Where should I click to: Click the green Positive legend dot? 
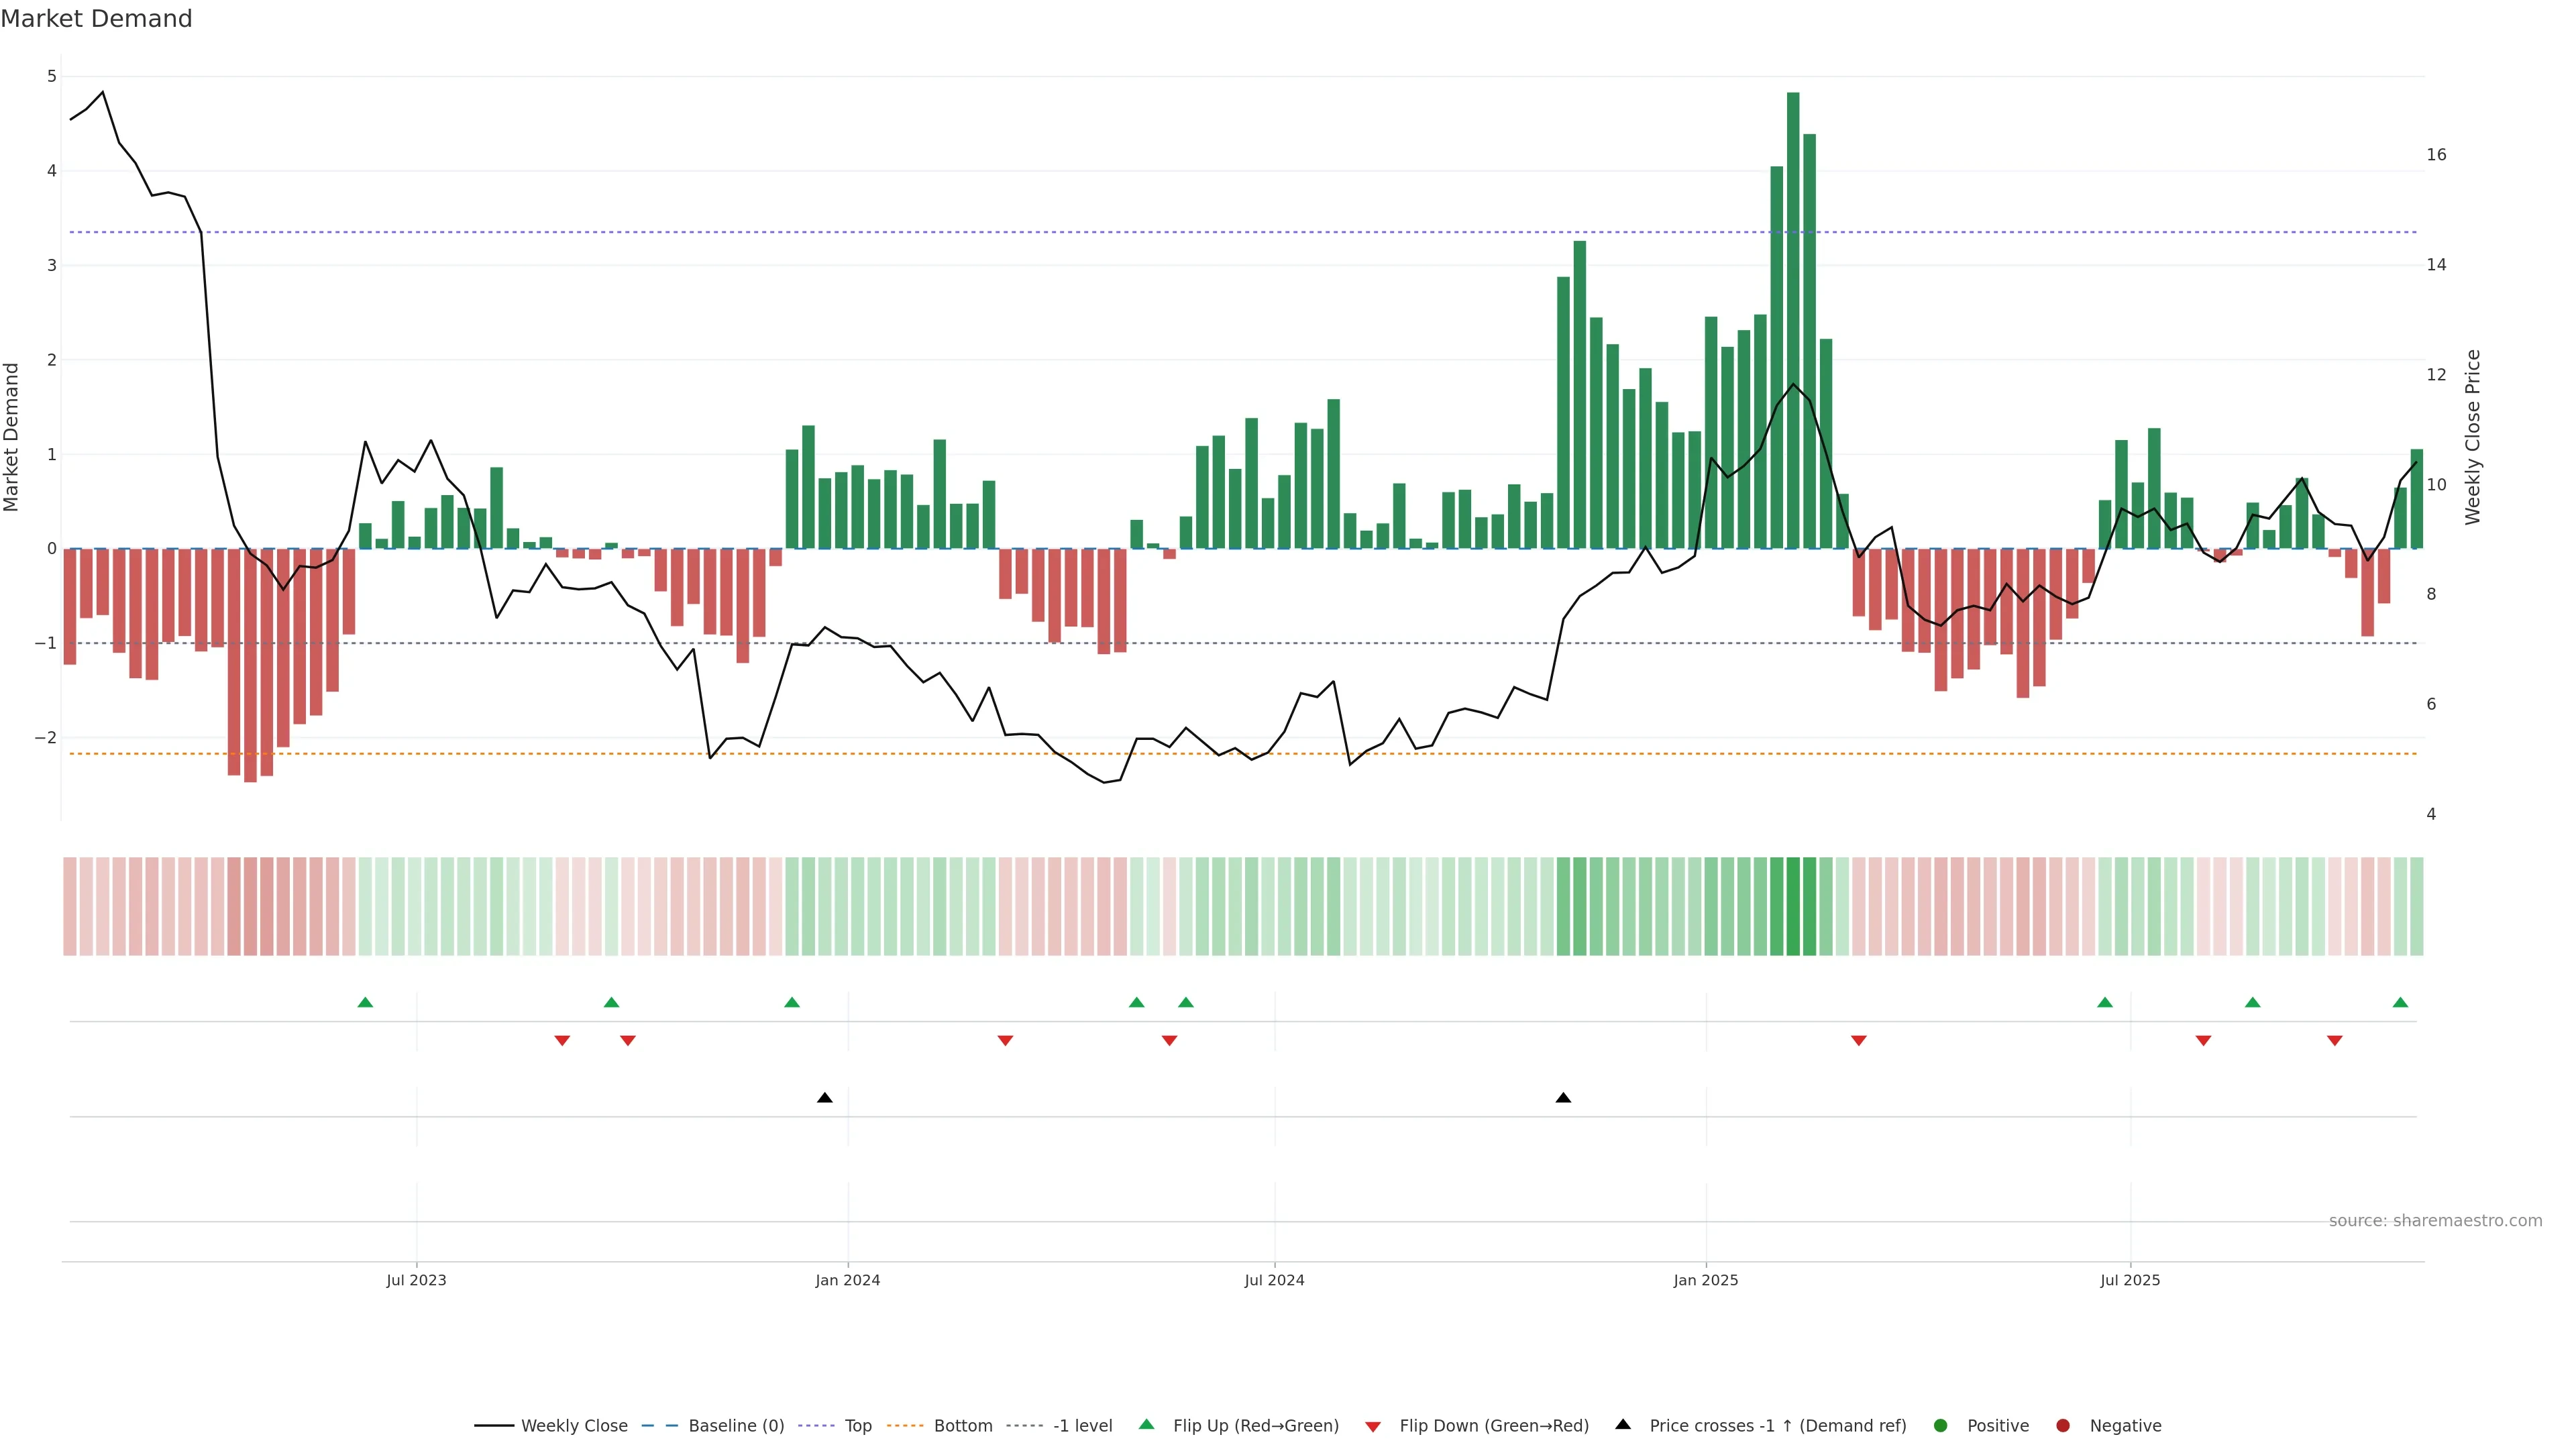click(x=1941, y=1425)
